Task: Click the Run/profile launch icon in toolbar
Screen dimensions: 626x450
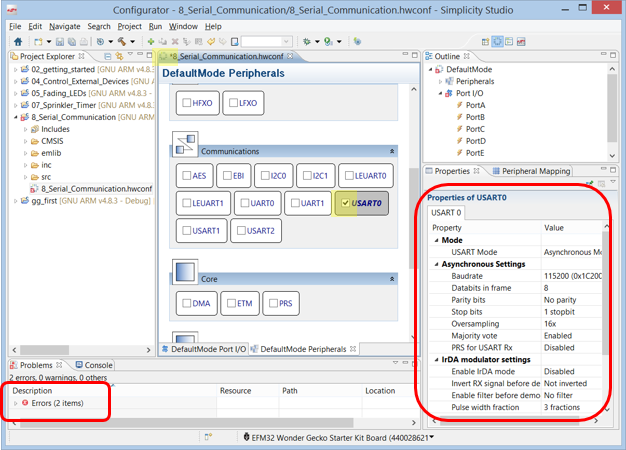Action: pyautogui.click(x=328, y=42)
